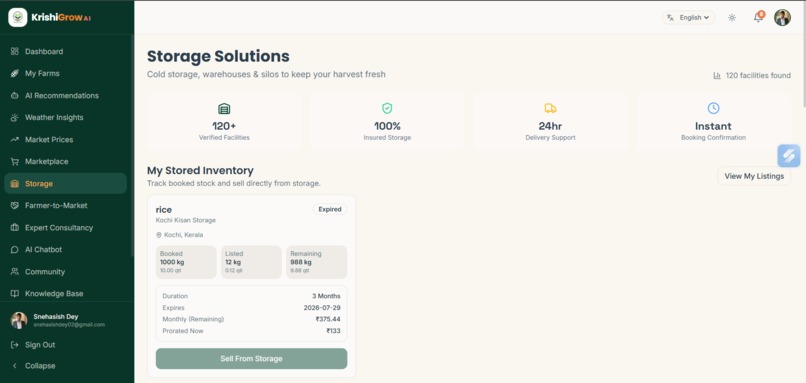The image size is (806, 383).
Task: Click View My Listings button
Action: pos(754,176)
